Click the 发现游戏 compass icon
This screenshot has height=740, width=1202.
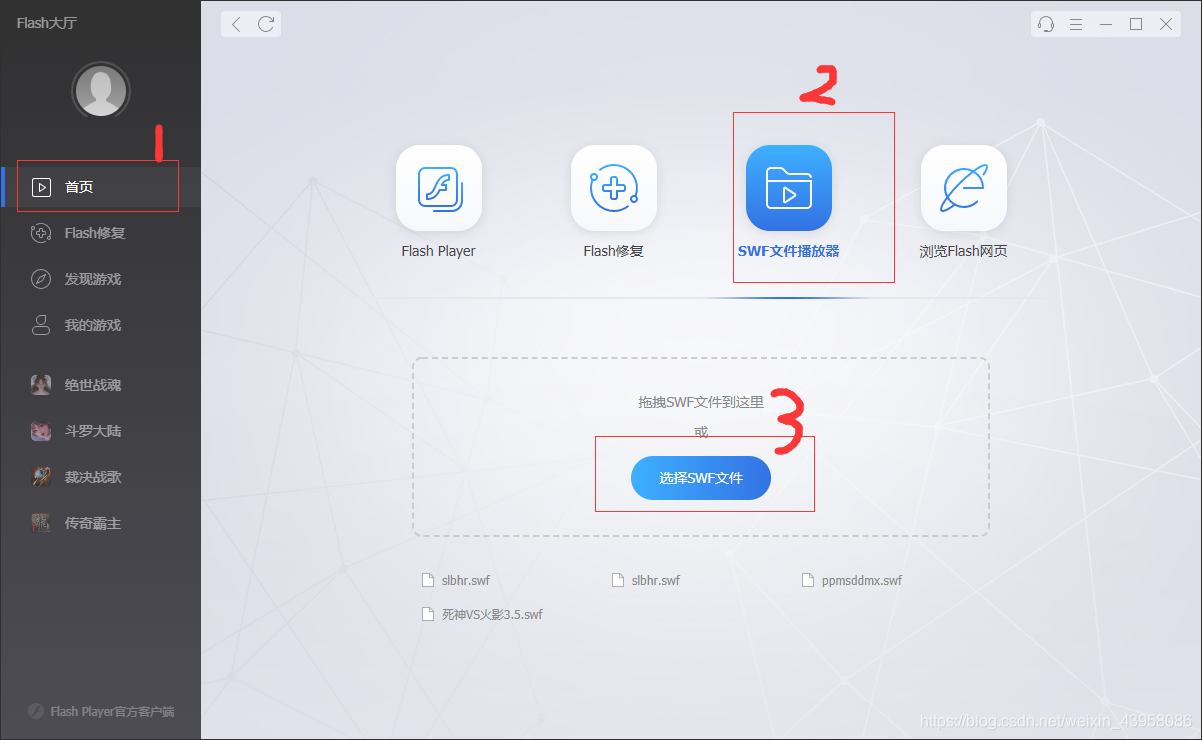(x=41, y=279)
